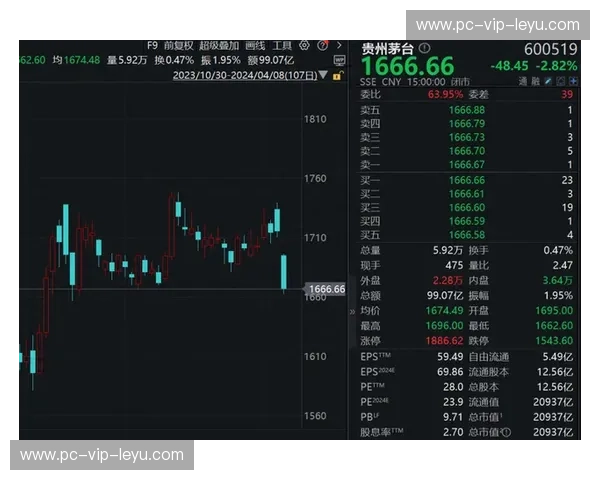Click 买一 bid price 1666.66
600x480 pixels.
[x=467, y=180]
